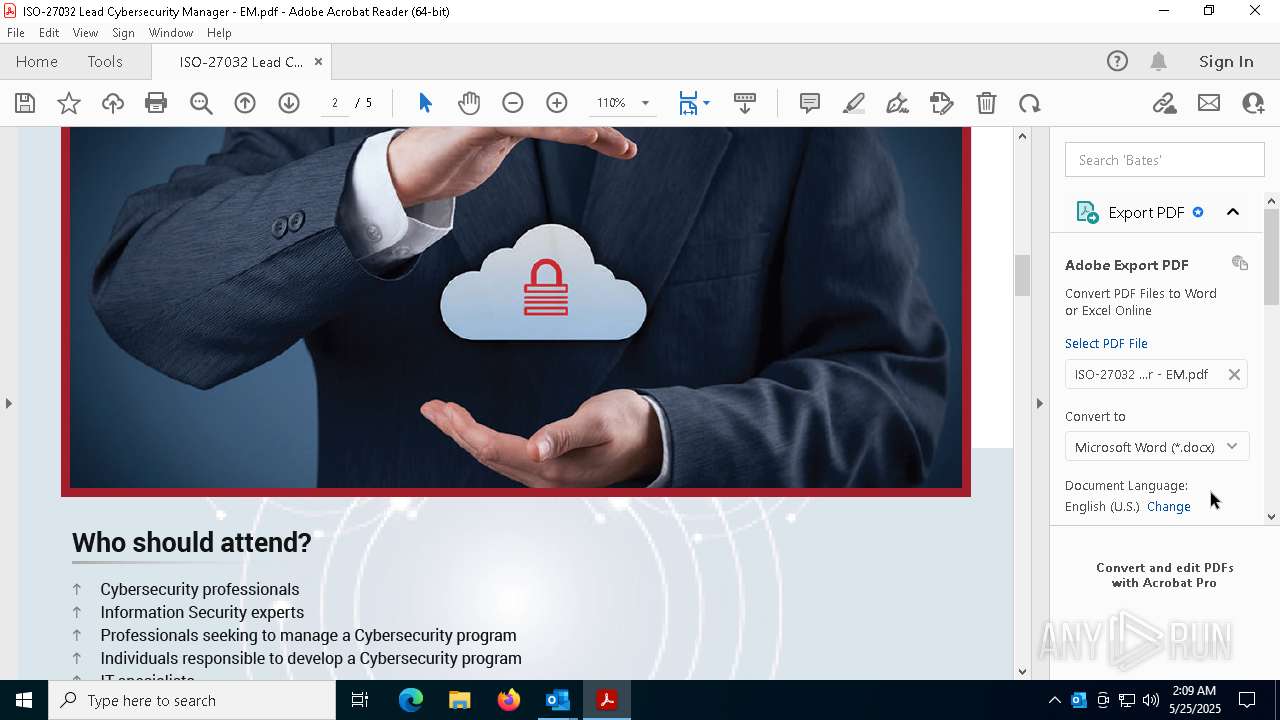Click the page number field
The width and height of the screenshot is (1280, 720).
[x=335, y=103]
